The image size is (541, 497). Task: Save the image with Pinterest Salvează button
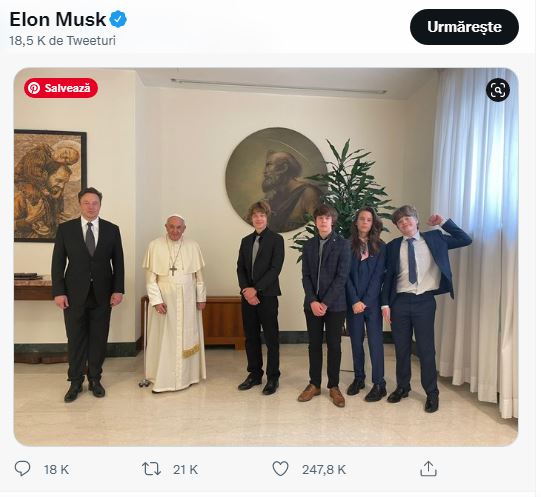click(61, 88)
